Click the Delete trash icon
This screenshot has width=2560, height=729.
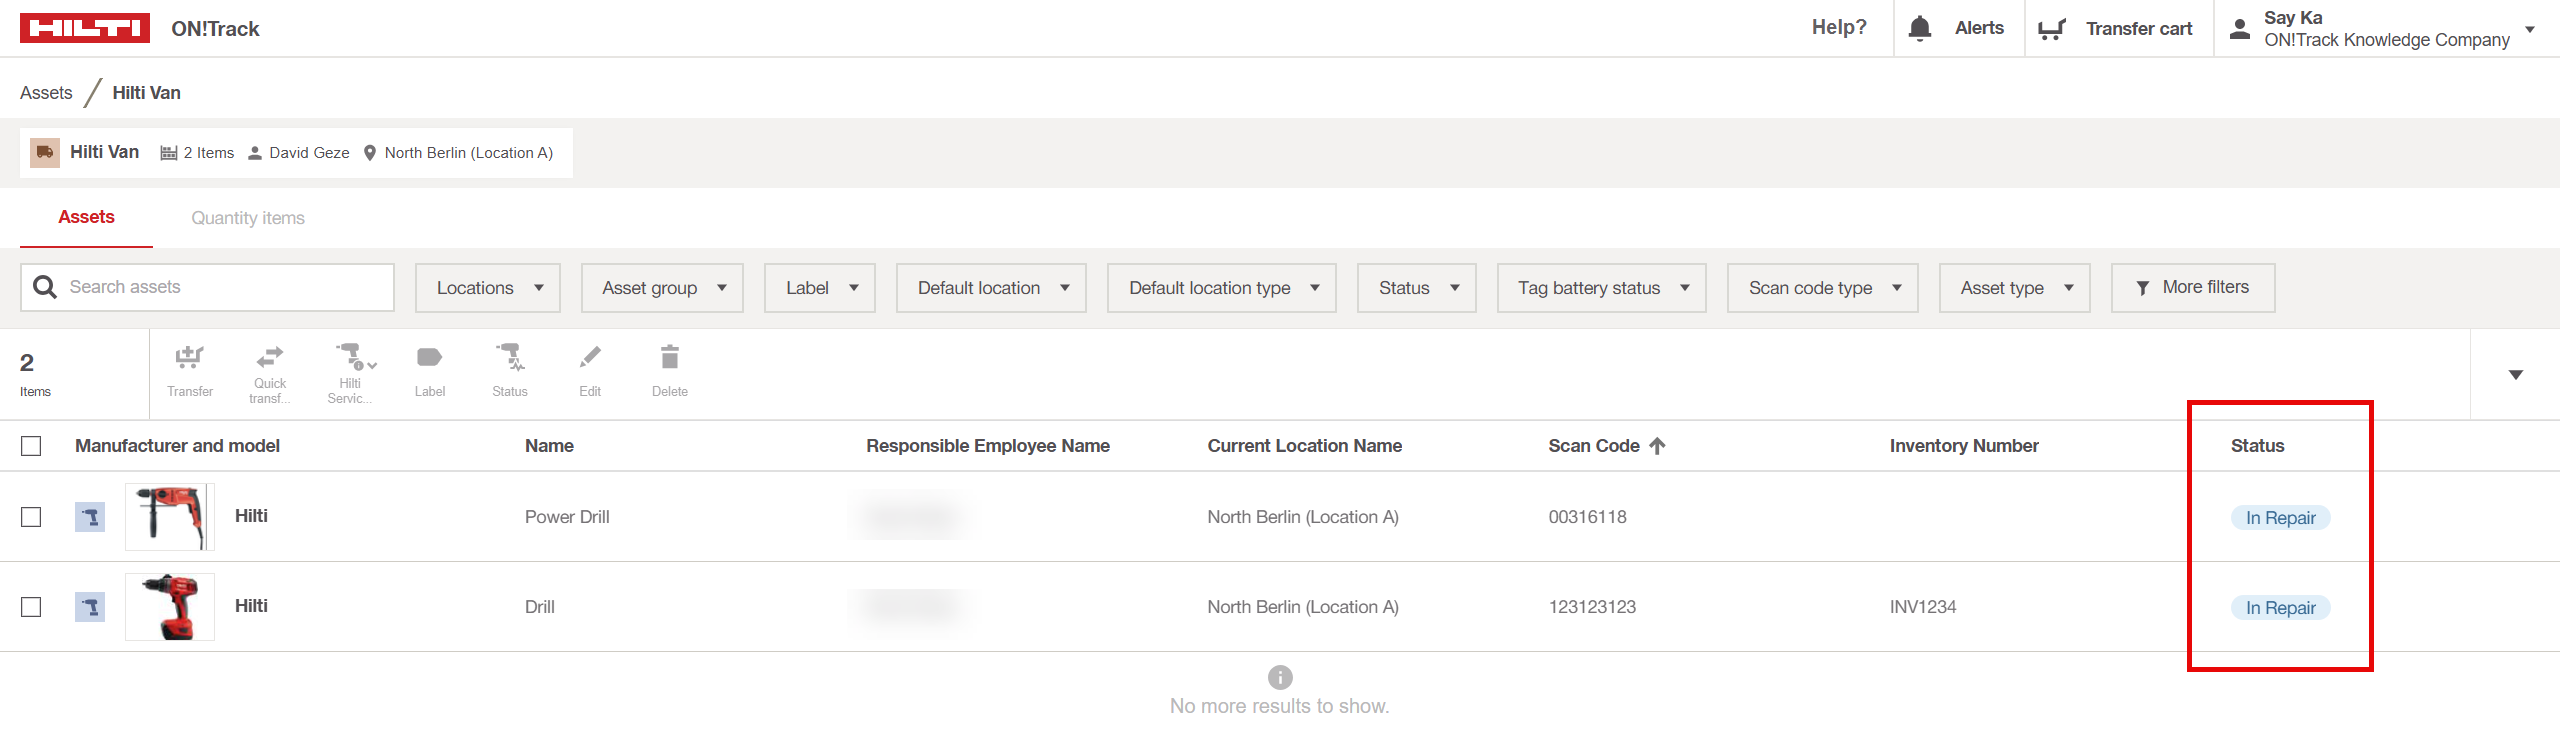tap(669, 358)
